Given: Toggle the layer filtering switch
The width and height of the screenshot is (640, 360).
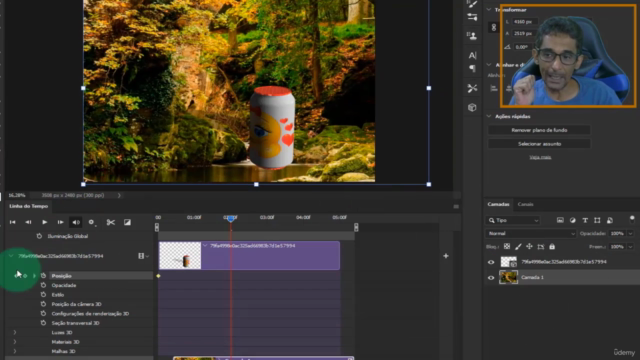Looking at the screenshot, I should (632, 220).
